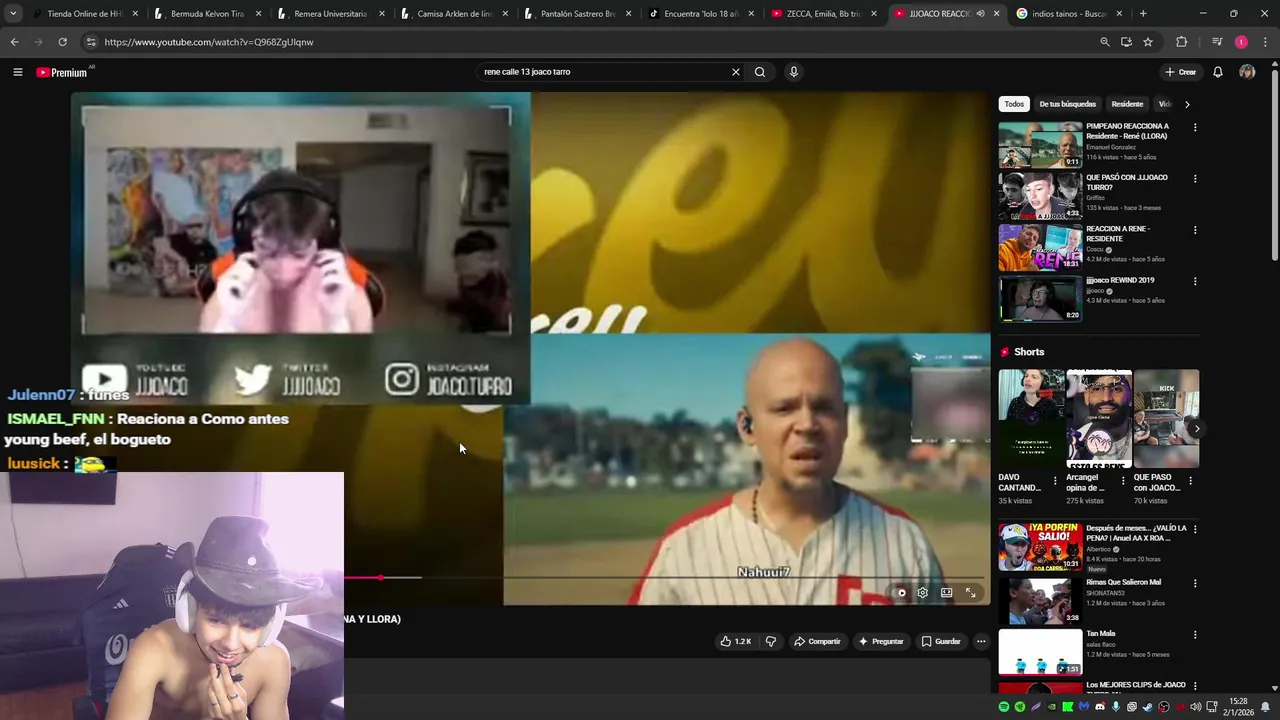1280x720 pixels.
Task: Open options for Rimas Que Salieron Mal
Action: [x=1194, y=583]
